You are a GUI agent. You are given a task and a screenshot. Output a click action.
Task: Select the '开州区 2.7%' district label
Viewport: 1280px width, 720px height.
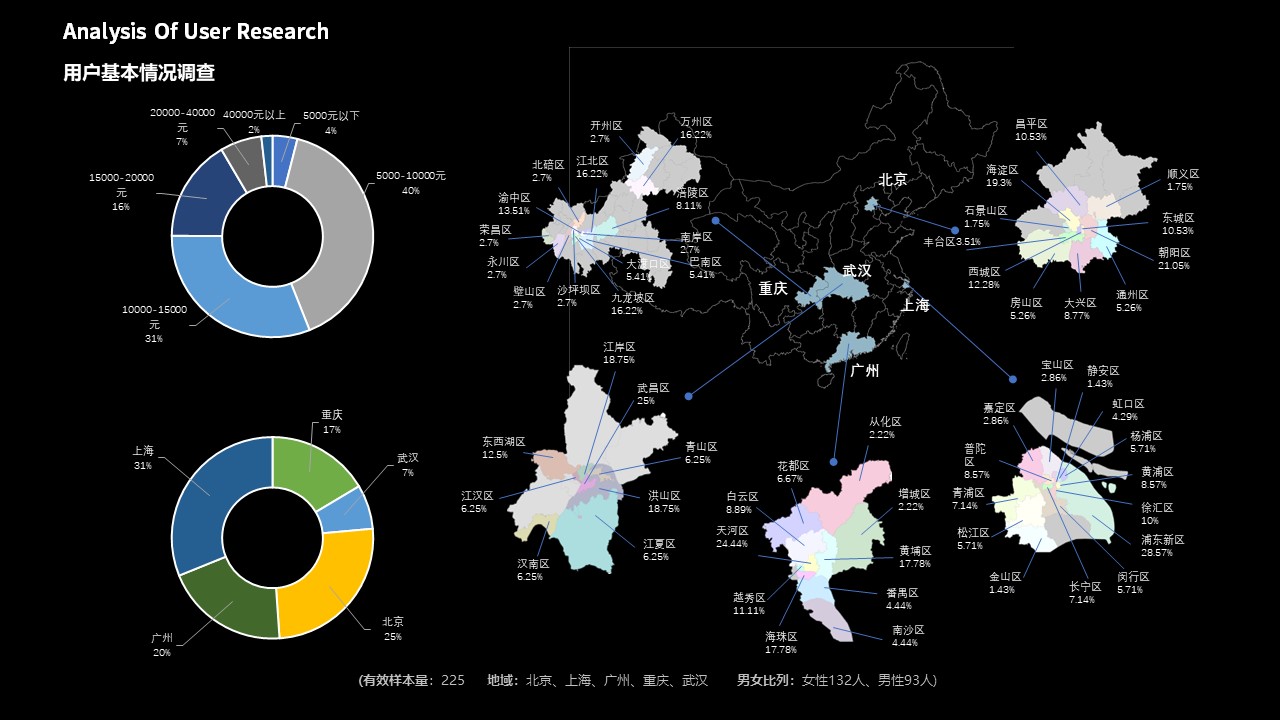click(606, 132)
